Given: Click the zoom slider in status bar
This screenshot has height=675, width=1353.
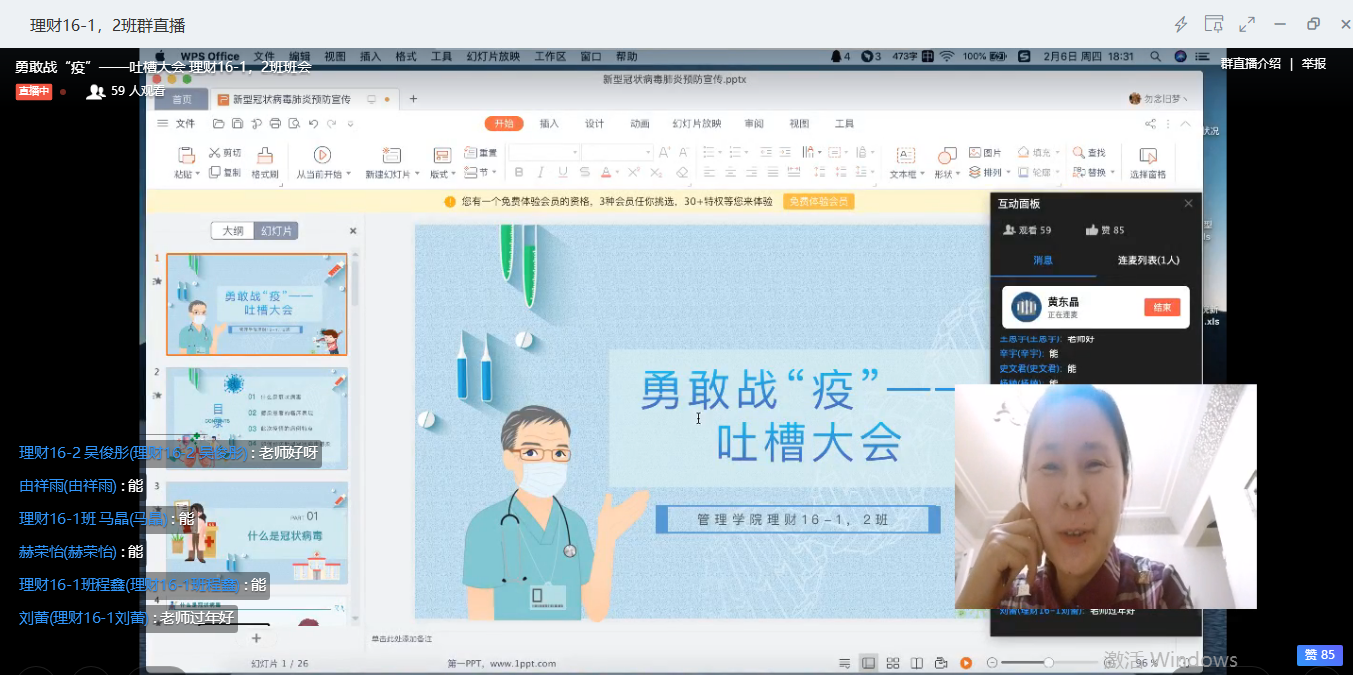Looking at the screenshot, I should [1048, 663].
